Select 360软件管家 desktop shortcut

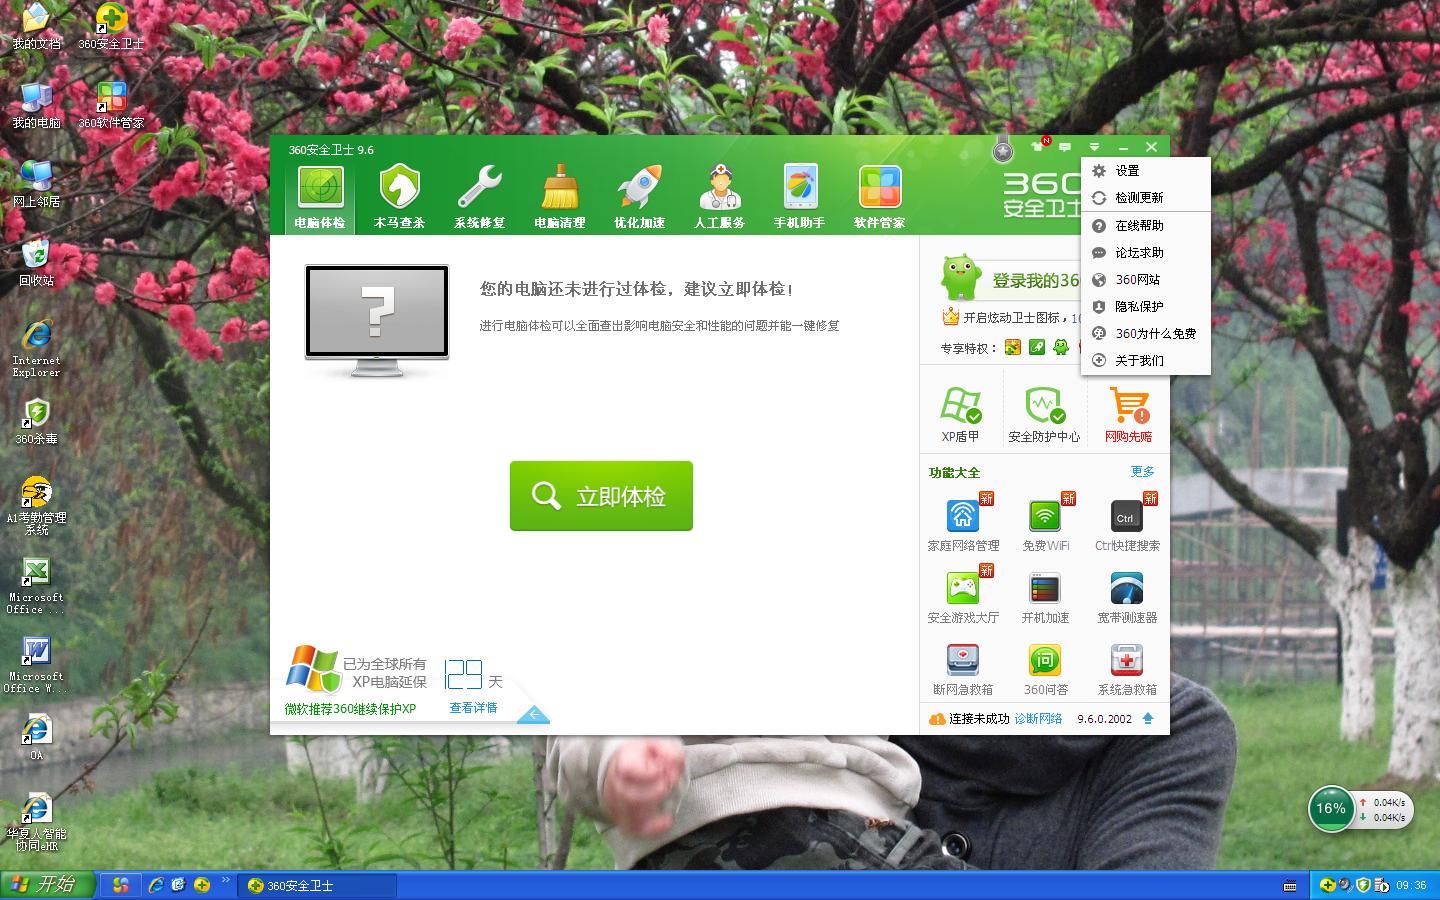click(111, 106)
